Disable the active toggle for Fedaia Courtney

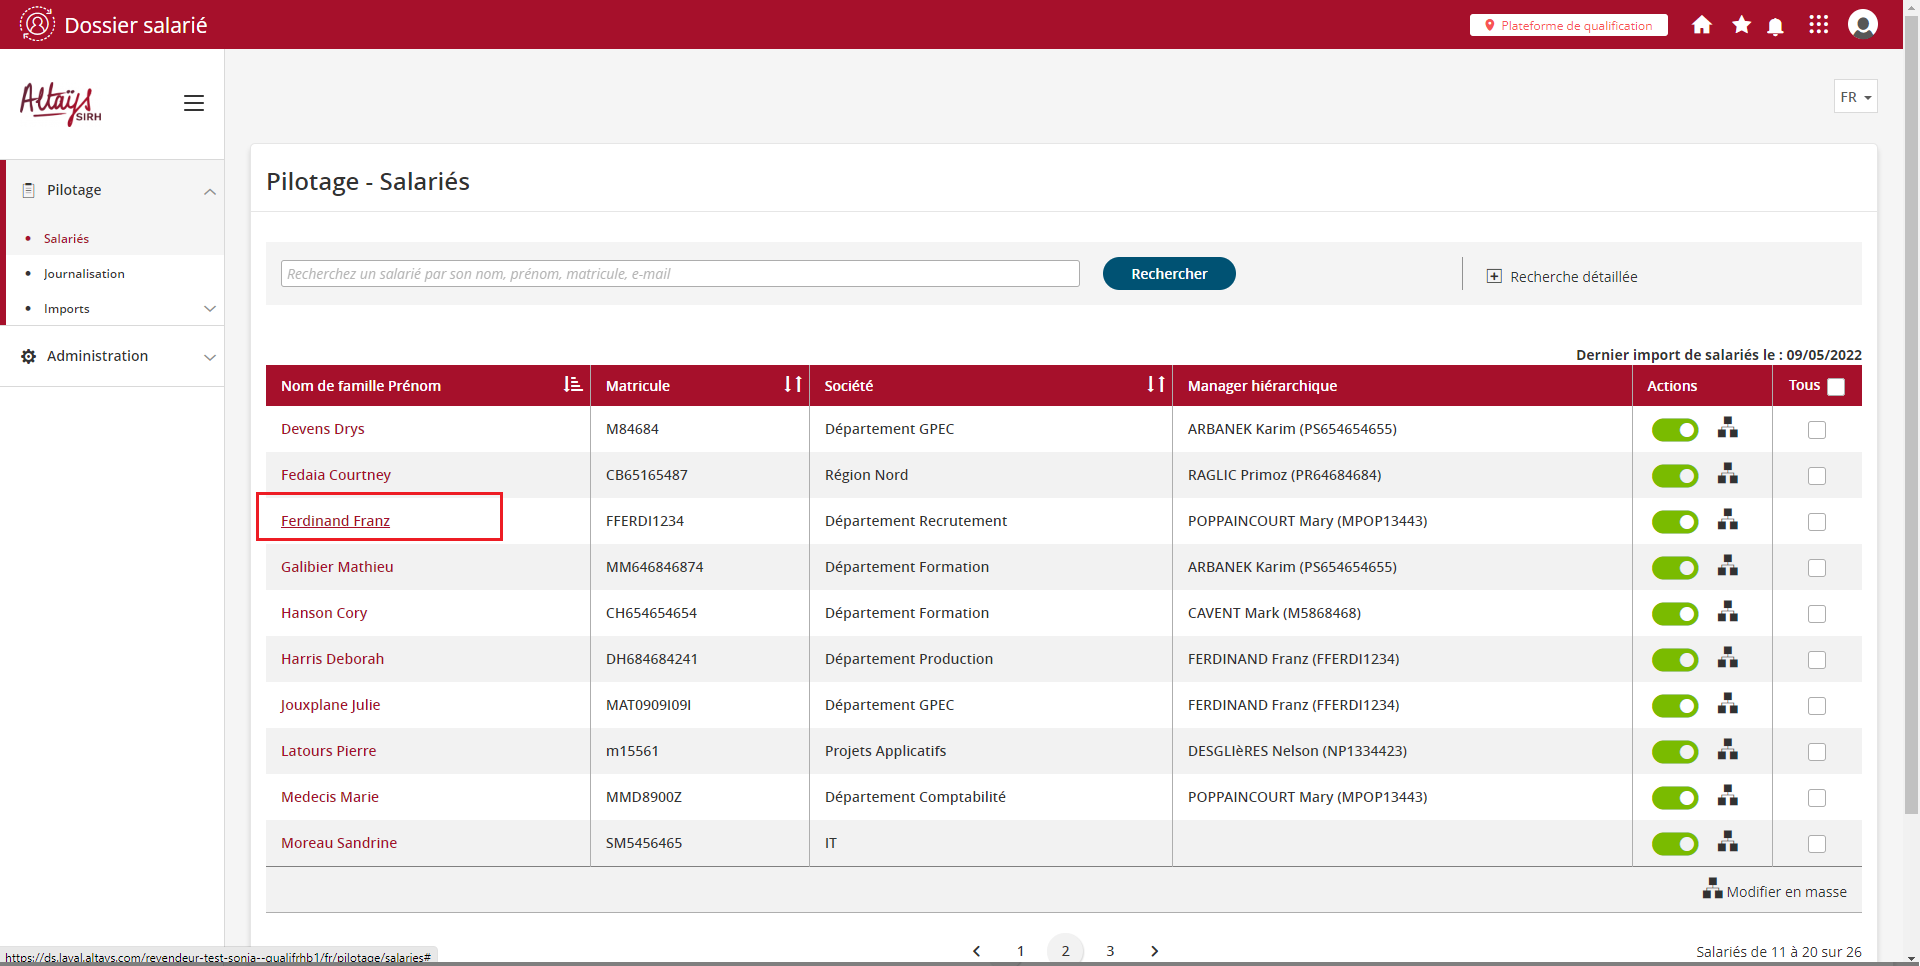pyautogui.click(x=1674, y=476)
